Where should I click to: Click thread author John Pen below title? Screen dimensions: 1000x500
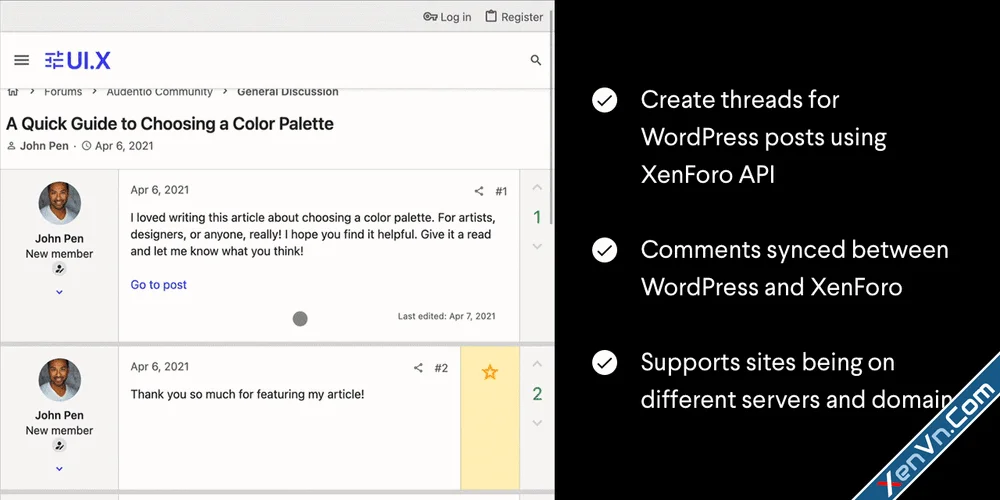pos(44,146)
